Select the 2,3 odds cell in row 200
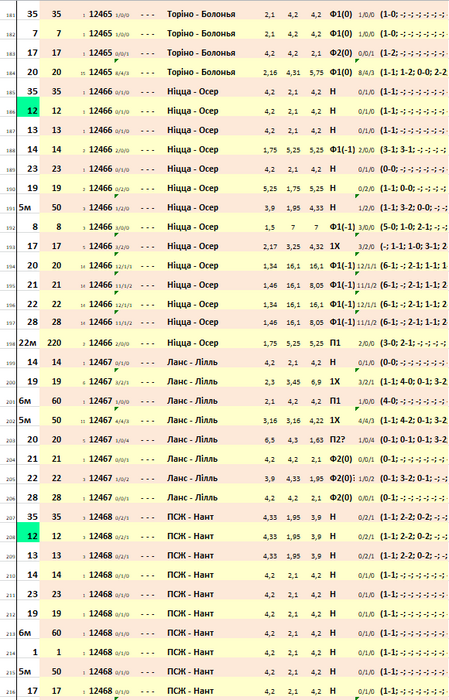 (x=270, y=382)
